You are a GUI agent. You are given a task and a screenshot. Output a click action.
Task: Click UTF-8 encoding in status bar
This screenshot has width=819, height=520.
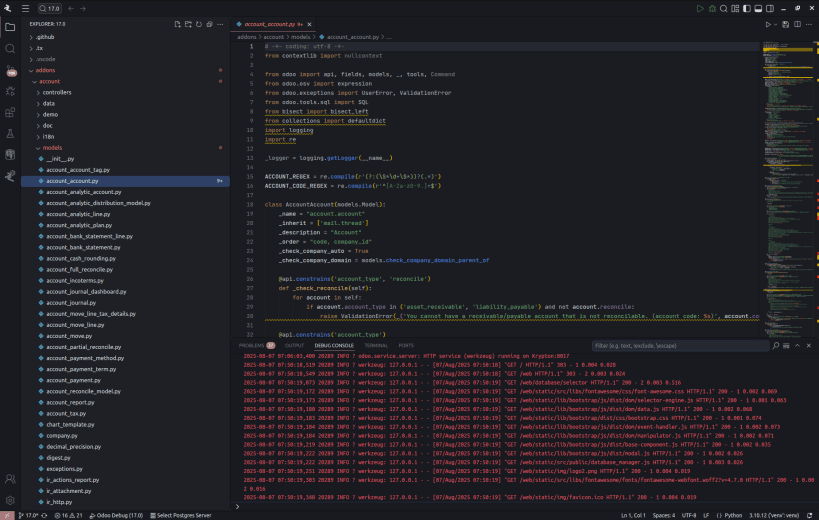[688, 515]
